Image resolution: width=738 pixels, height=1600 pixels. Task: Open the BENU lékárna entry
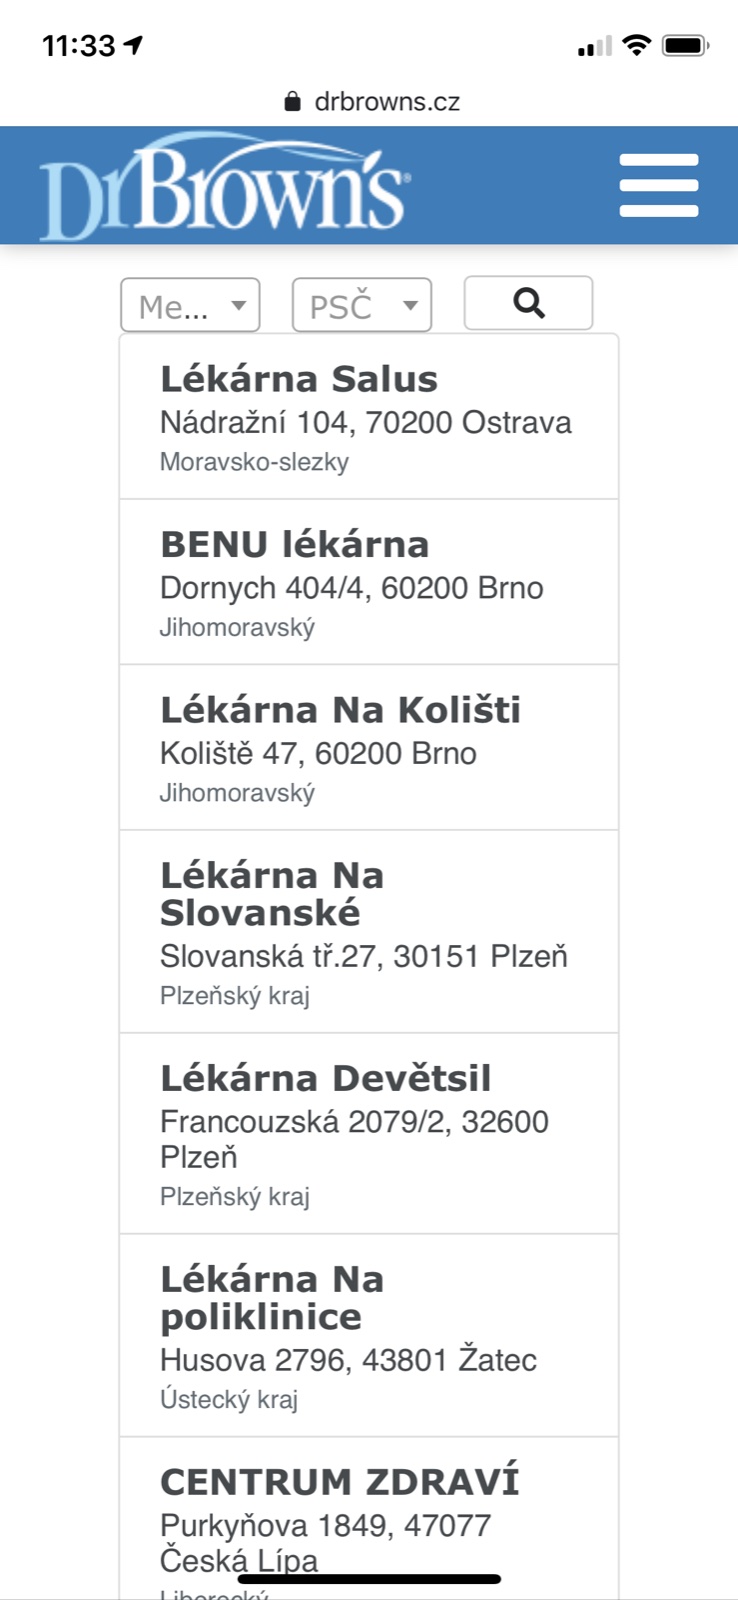(x=368, y=582)
